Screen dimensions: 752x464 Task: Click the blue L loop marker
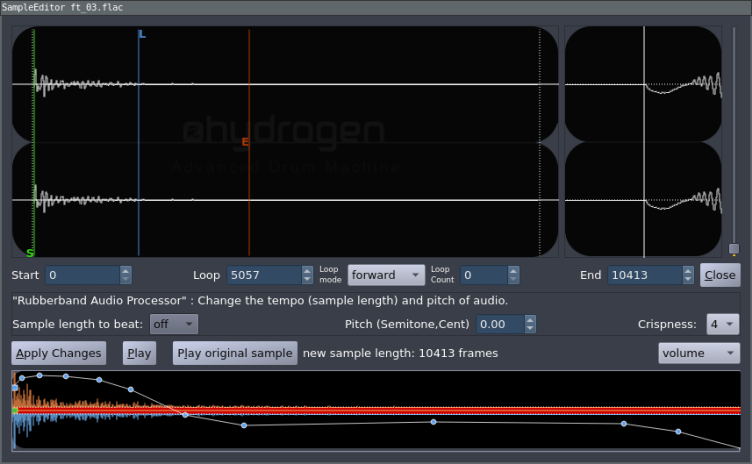(x=142, y=35)
